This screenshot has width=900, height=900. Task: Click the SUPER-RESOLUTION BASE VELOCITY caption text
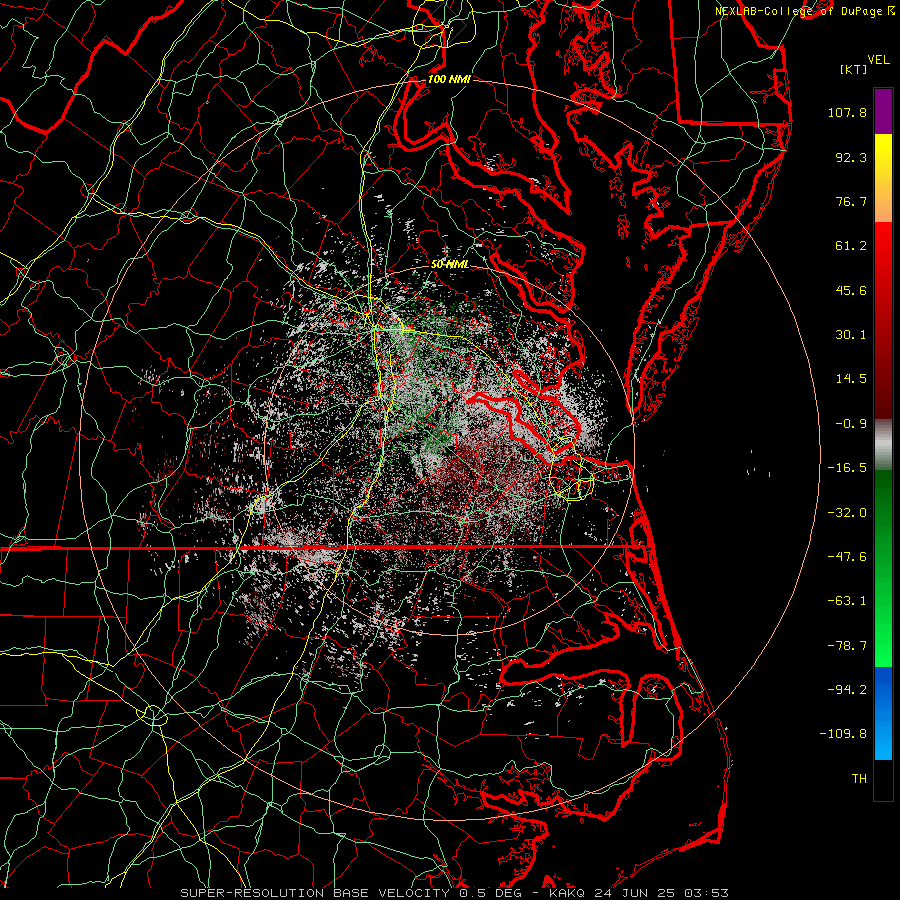point(316,893)
